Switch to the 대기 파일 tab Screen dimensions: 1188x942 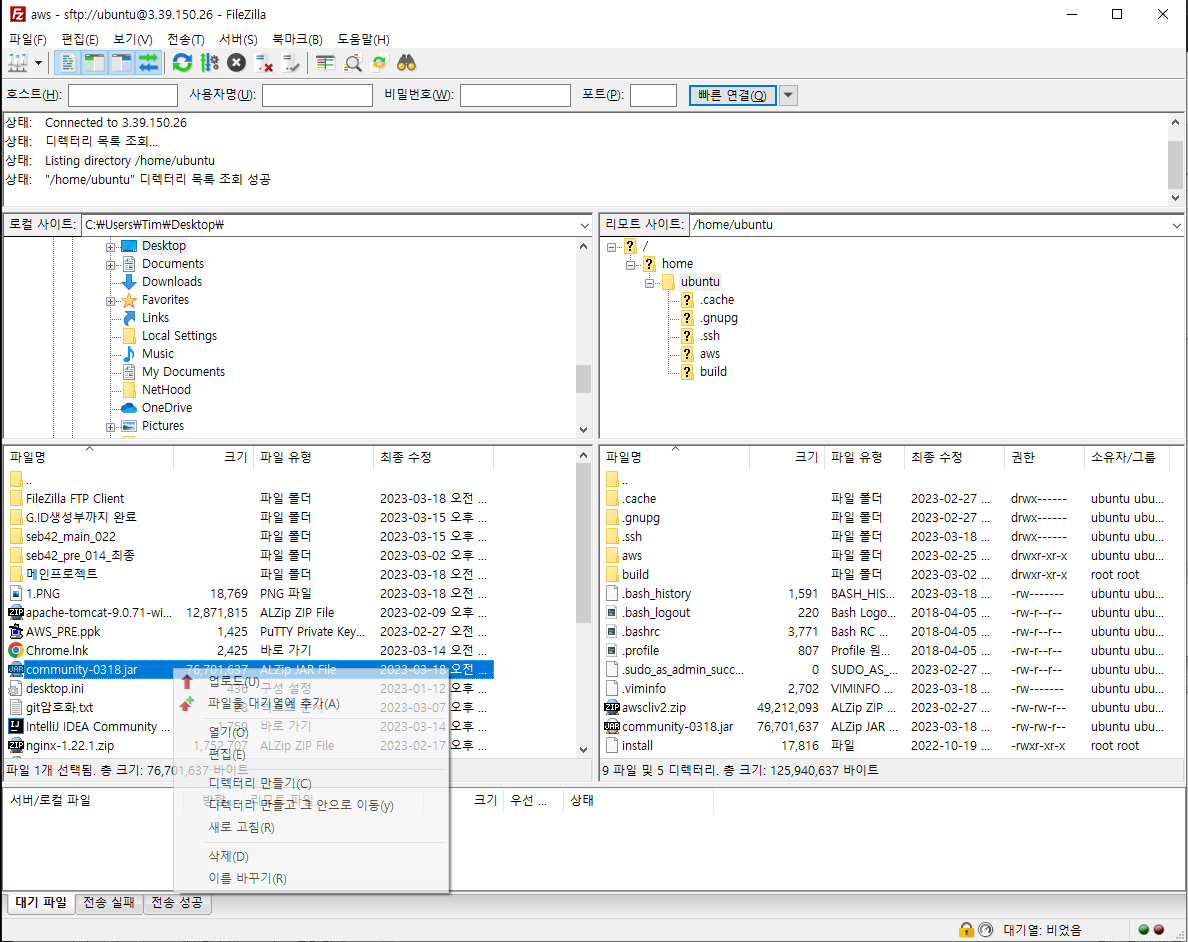pos(41,903)
